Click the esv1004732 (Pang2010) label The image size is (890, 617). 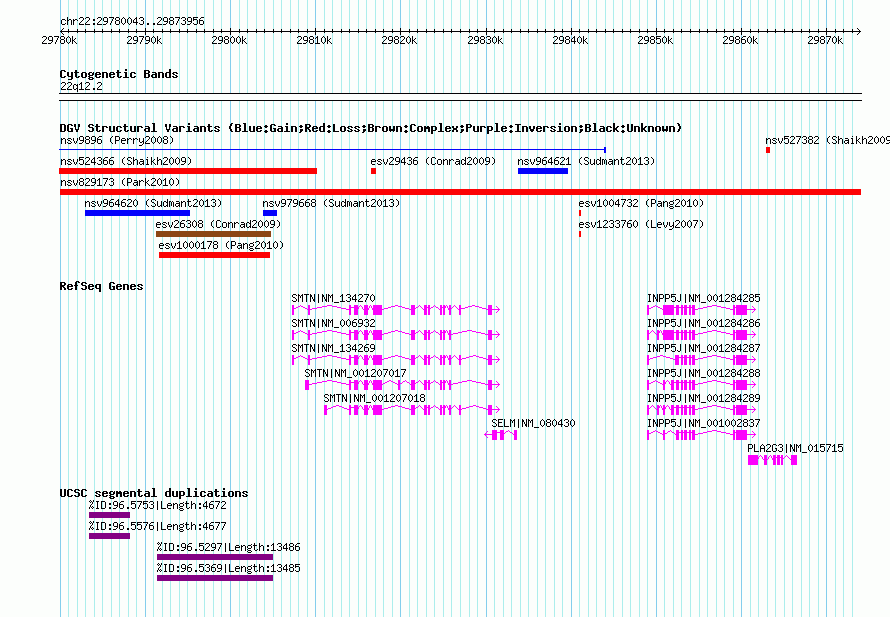coord(641,203)
